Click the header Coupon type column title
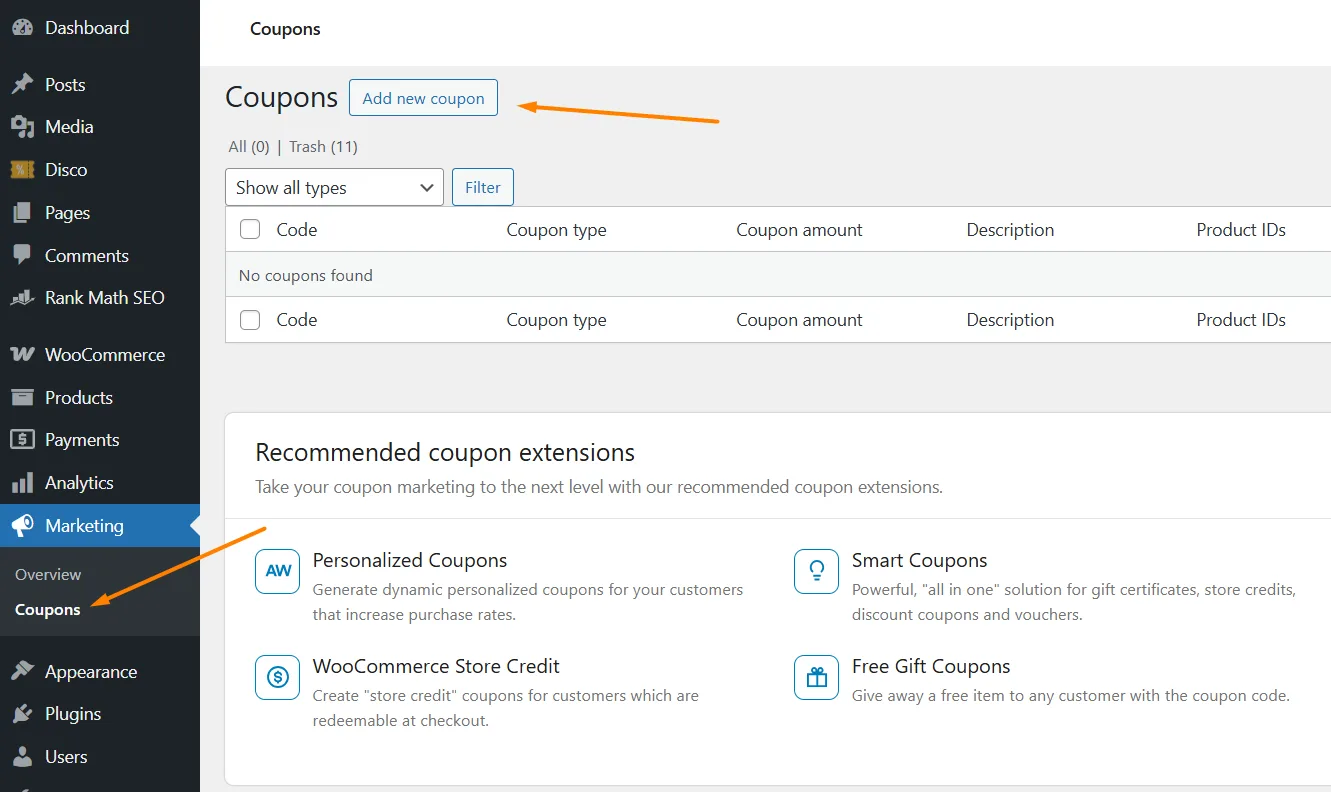 pos(557,230)
